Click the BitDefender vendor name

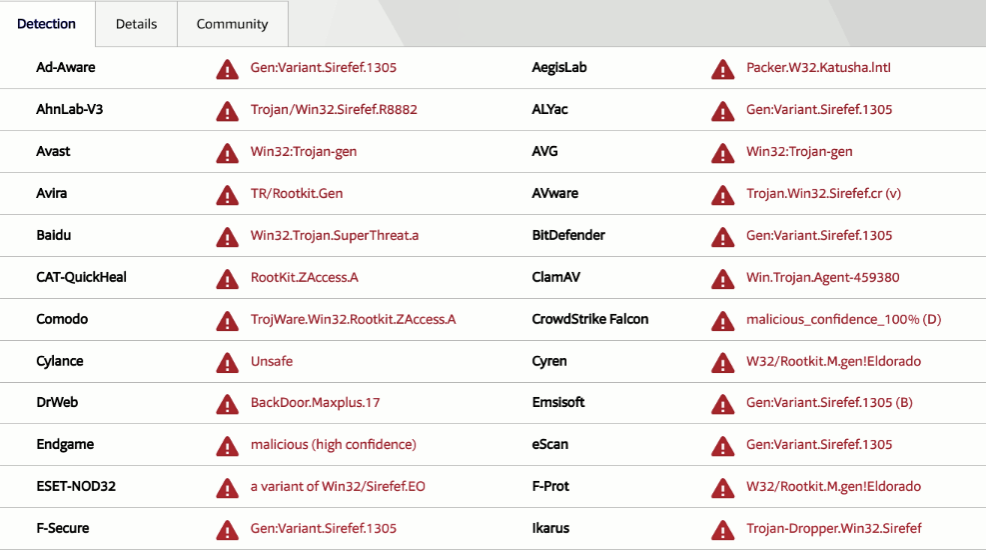[x=568, y=236]
